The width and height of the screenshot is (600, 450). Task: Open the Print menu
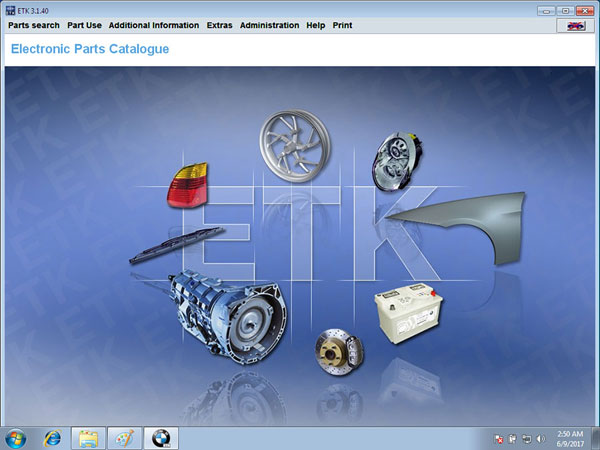[342, 25]
